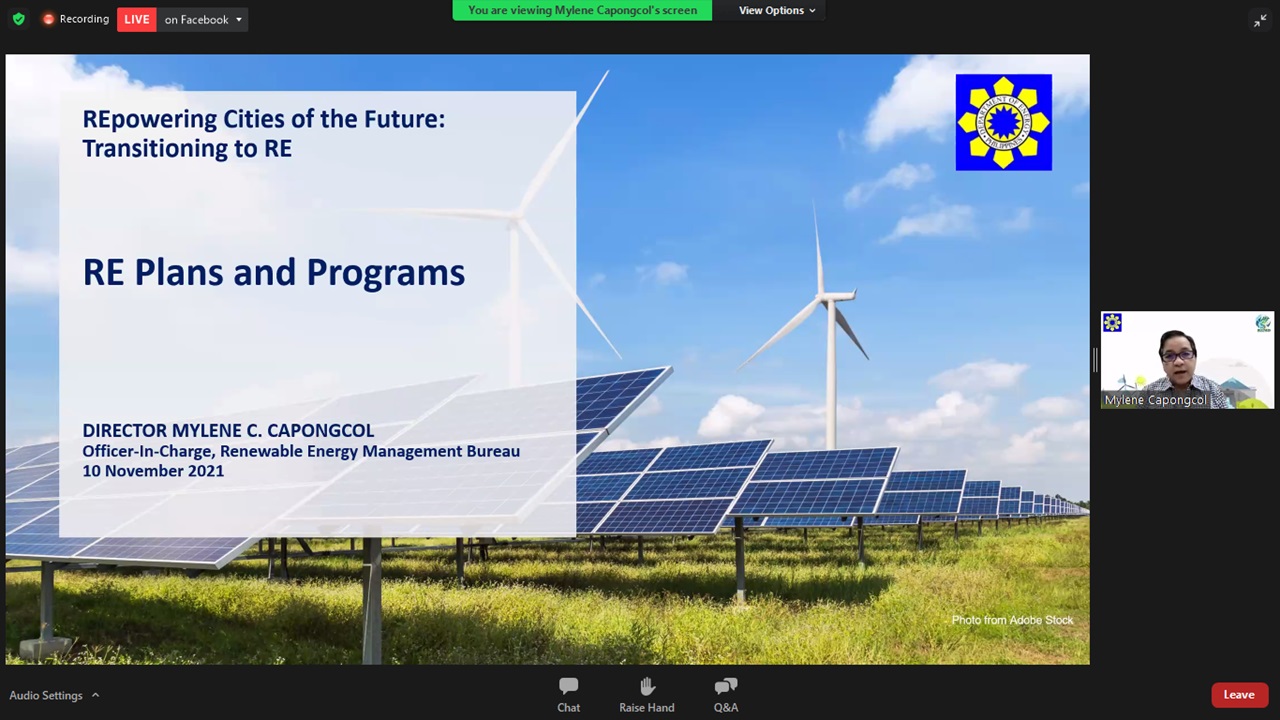Click the Audio Settings label

tap(46, 695)
